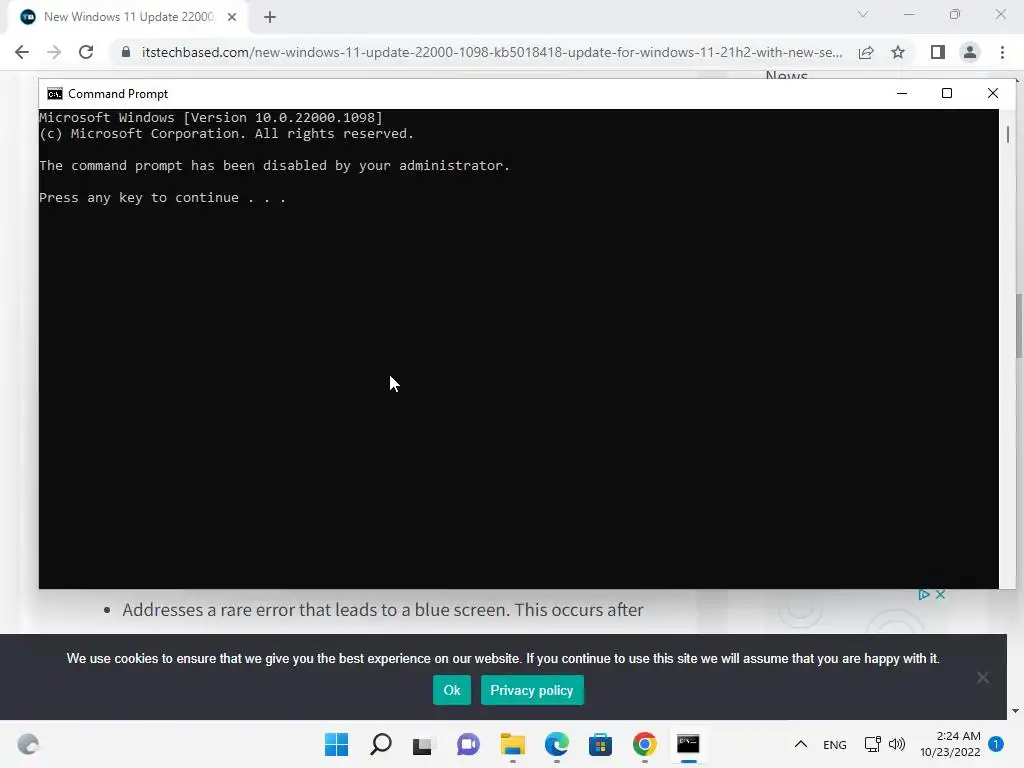This screenshot has width=1024, height=768.
Task: Launch Teams Chat from the taskbar
Action: pos(468,744)
